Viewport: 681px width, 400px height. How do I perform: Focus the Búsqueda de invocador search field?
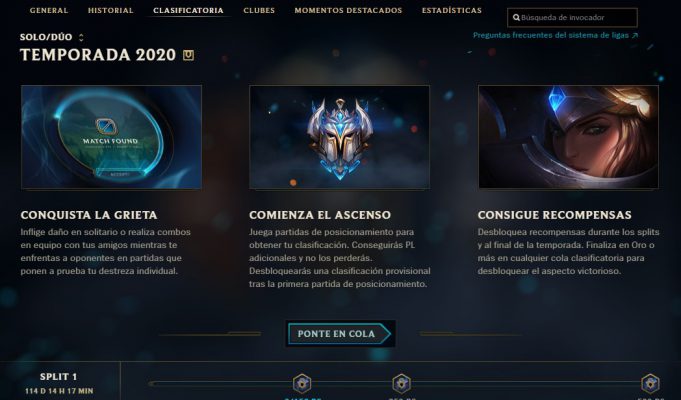tap(572, 18)
